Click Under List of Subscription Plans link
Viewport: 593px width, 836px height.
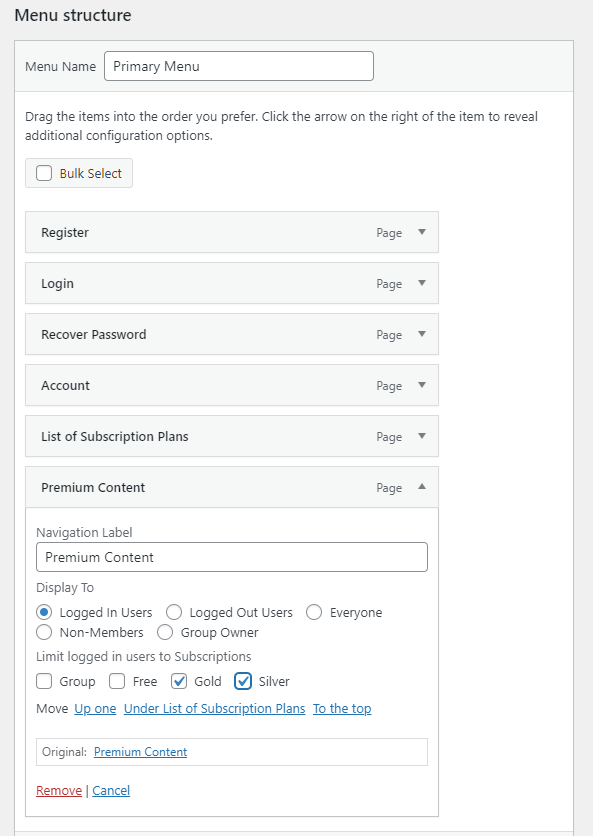point(214,709)
